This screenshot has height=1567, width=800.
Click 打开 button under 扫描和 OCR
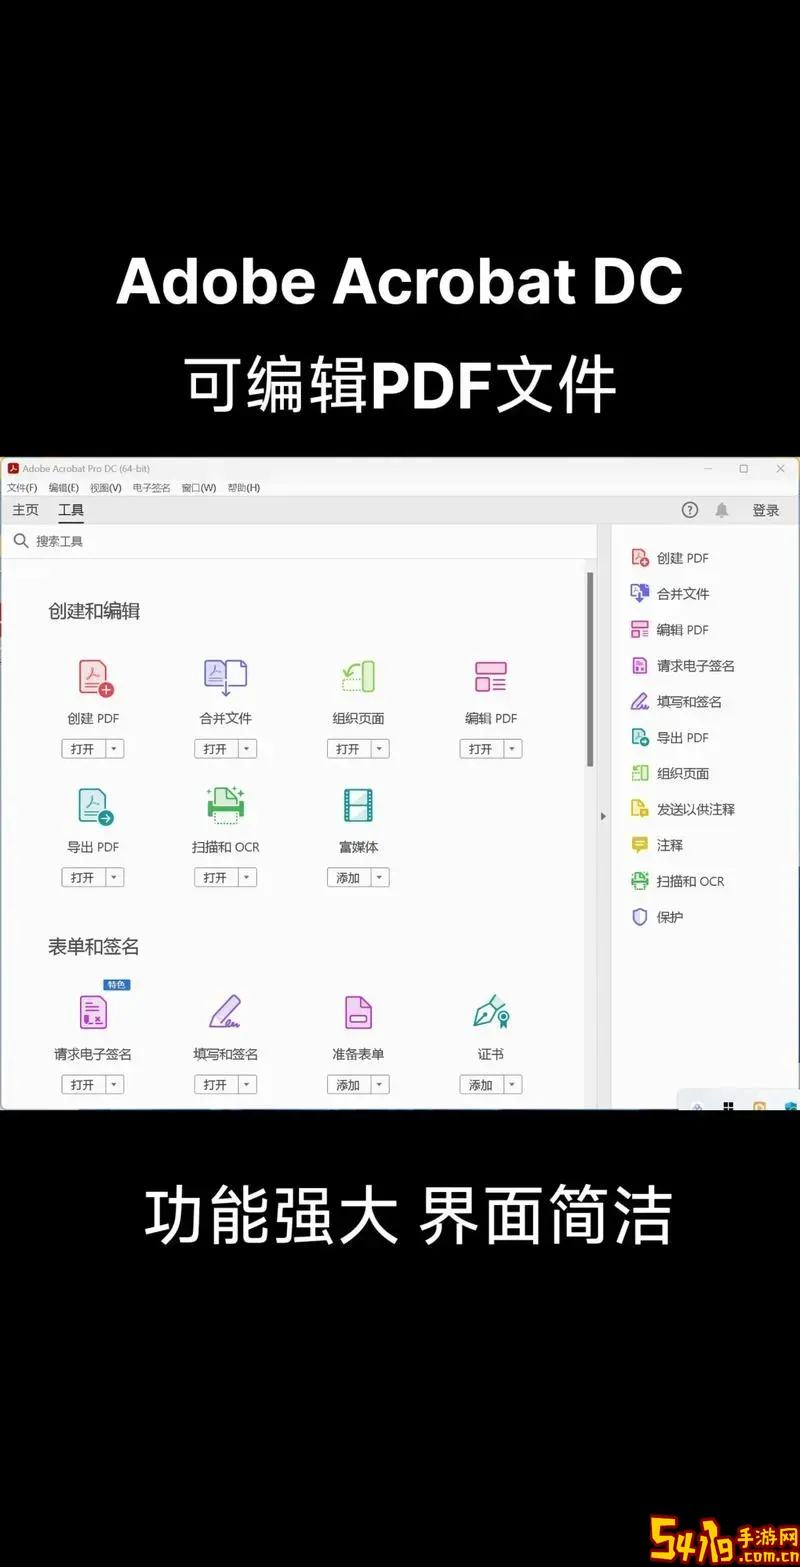pos(216,878)
